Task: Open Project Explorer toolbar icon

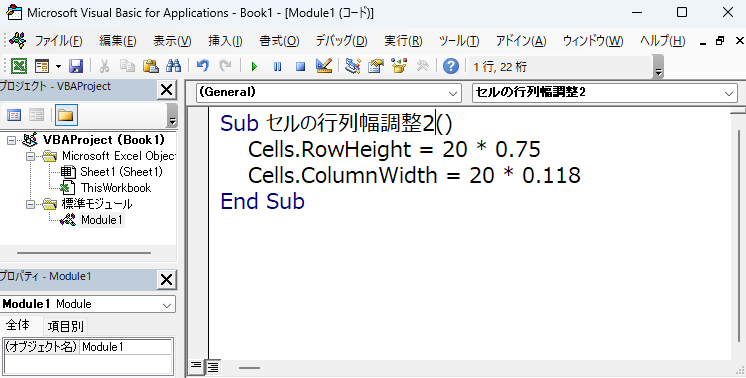Action: pyautogui.click(x=353, y=66)
